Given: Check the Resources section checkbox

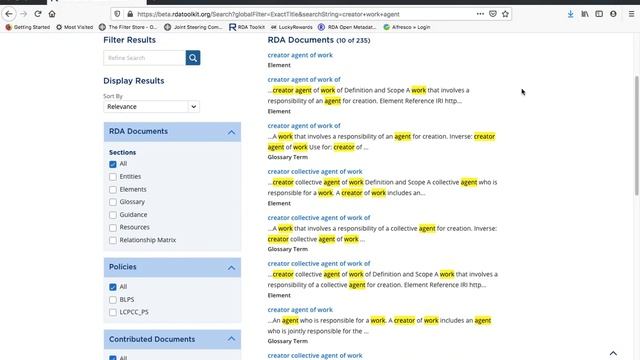Looking at the screenshot, I should pyautogui.click(x=113, y=227).
